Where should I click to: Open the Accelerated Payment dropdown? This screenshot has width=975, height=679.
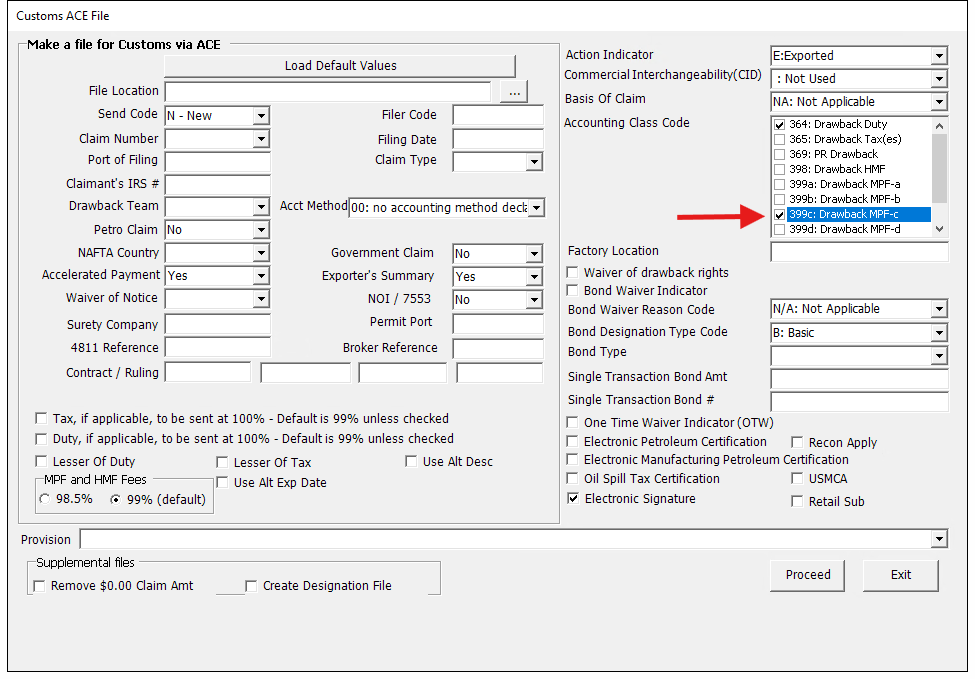pos(262,275)
